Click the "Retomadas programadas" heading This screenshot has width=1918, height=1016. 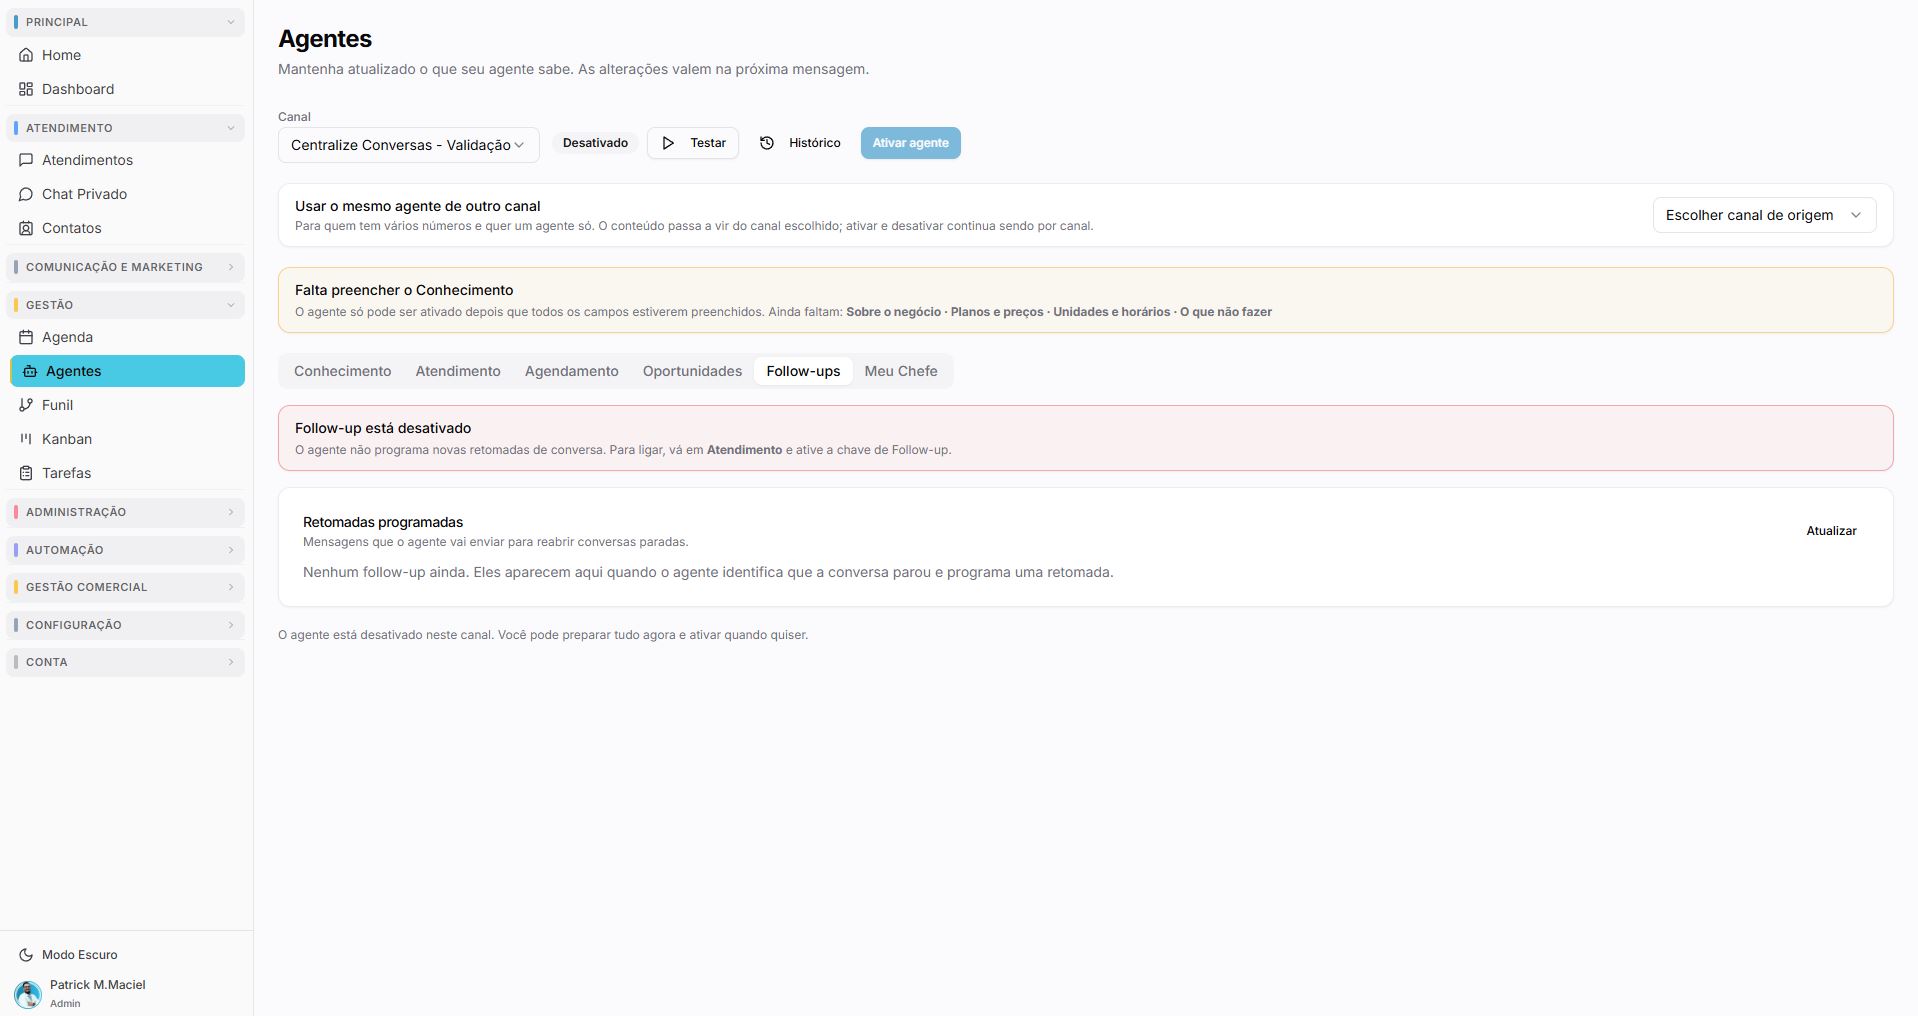click(x=383, y=522)
